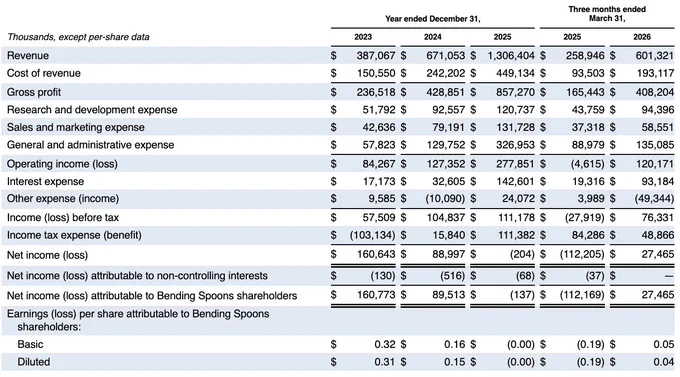Click the Basic earnings per share label
680x377 pixels.
point(30,344)
